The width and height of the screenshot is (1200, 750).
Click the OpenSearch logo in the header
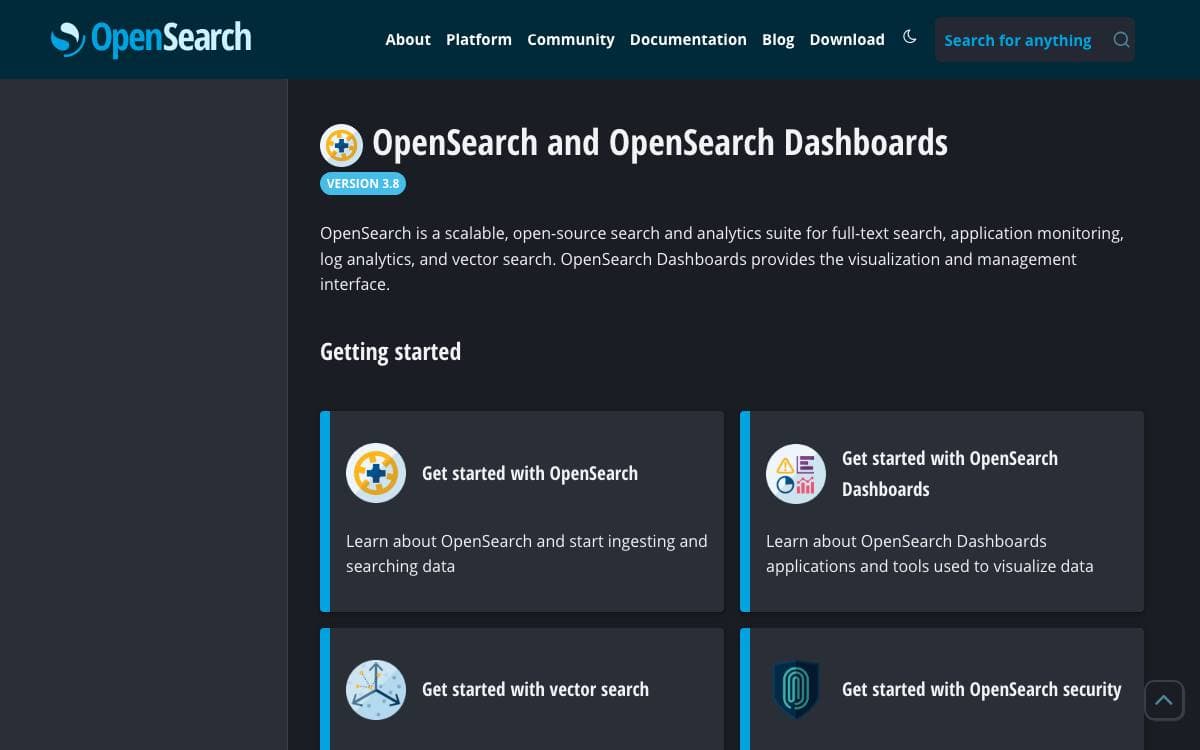[151, 39]
